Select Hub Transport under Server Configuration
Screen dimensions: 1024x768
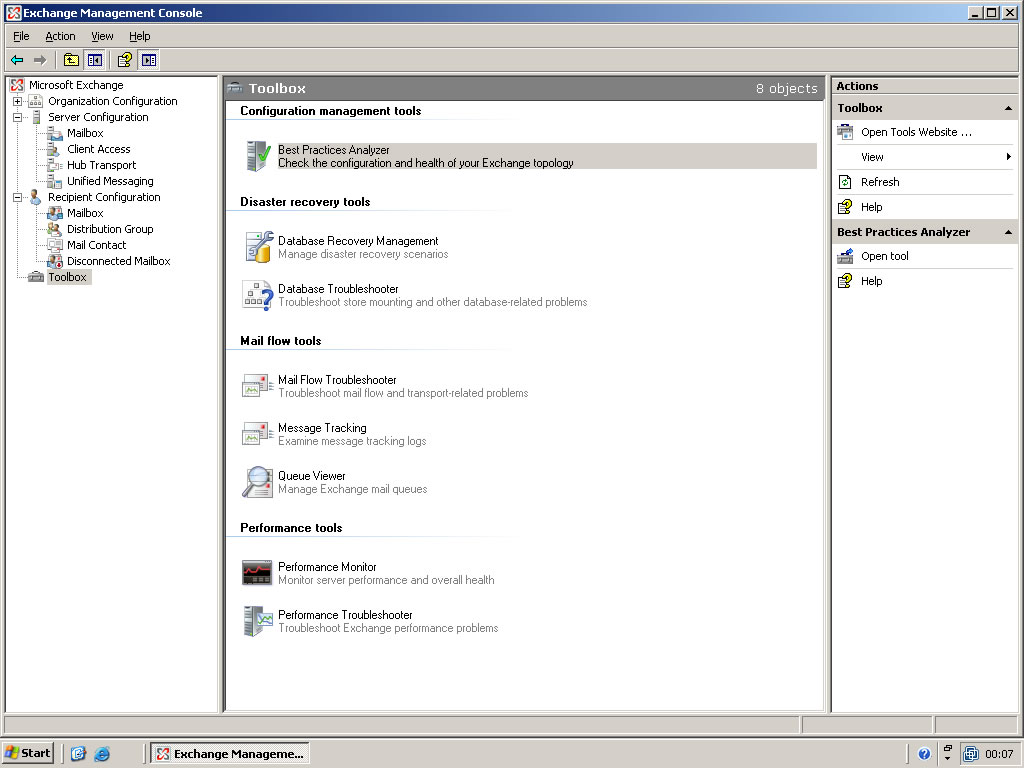[x=101, y=165]
